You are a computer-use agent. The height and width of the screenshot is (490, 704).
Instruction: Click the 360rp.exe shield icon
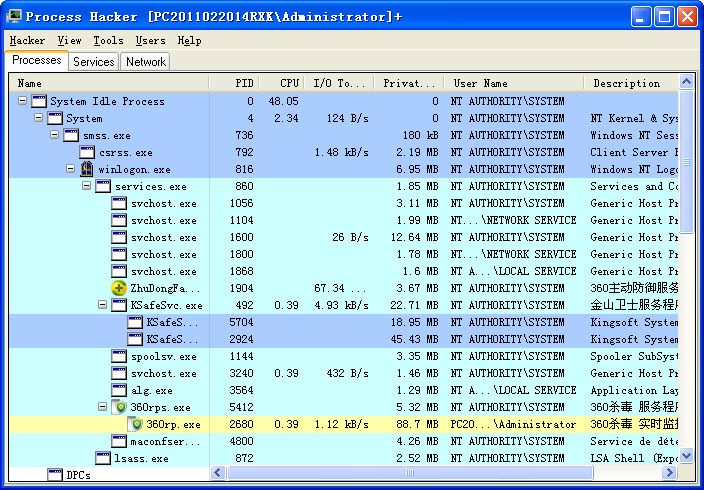click(x=135, y=424)
